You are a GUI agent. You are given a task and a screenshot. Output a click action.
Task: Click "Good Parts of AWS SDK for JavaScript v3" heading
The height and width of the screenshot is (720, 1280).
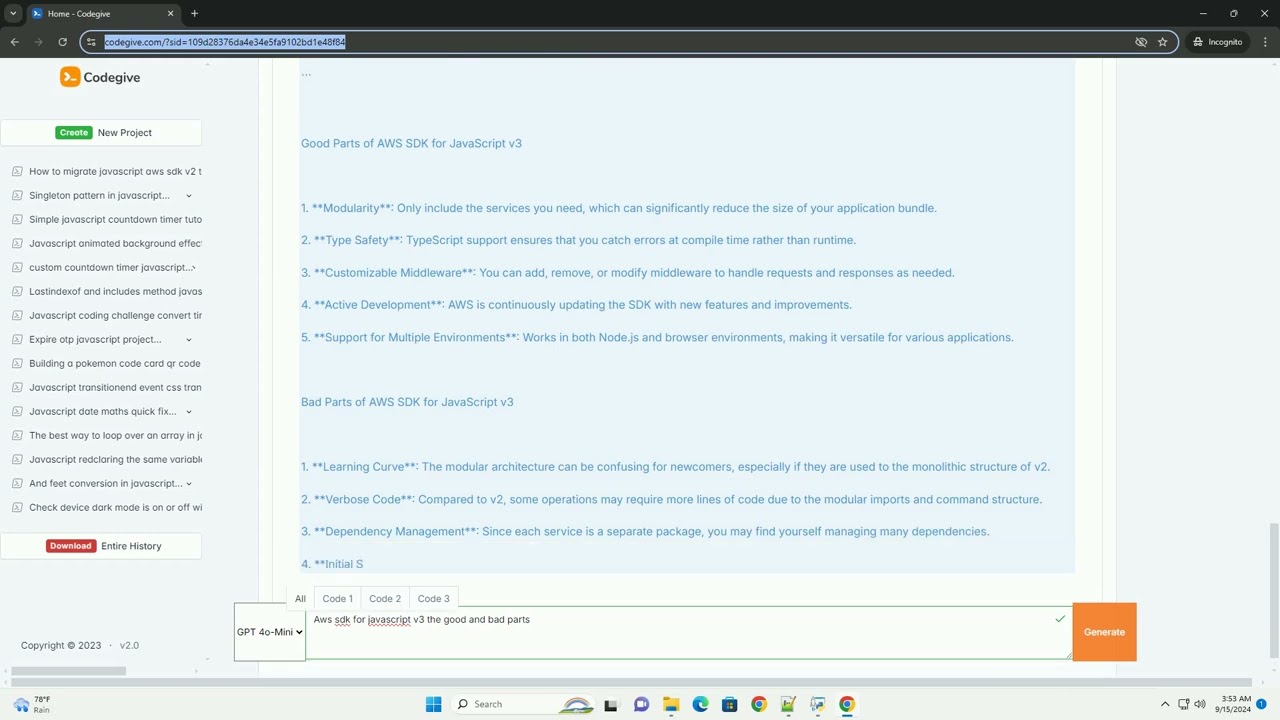[x=411, y=143]
